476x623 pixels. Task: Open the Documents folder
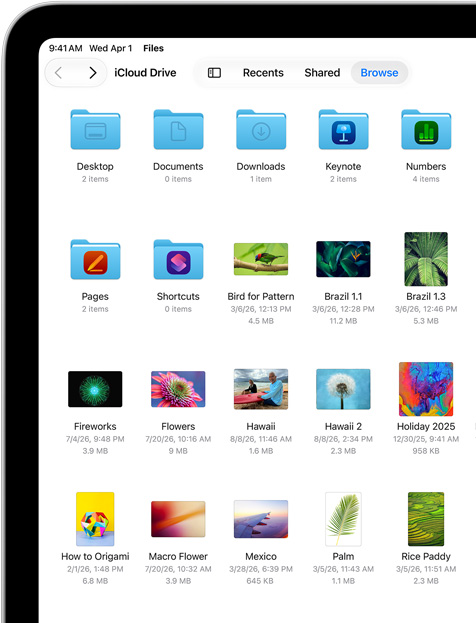click(178, 130)
